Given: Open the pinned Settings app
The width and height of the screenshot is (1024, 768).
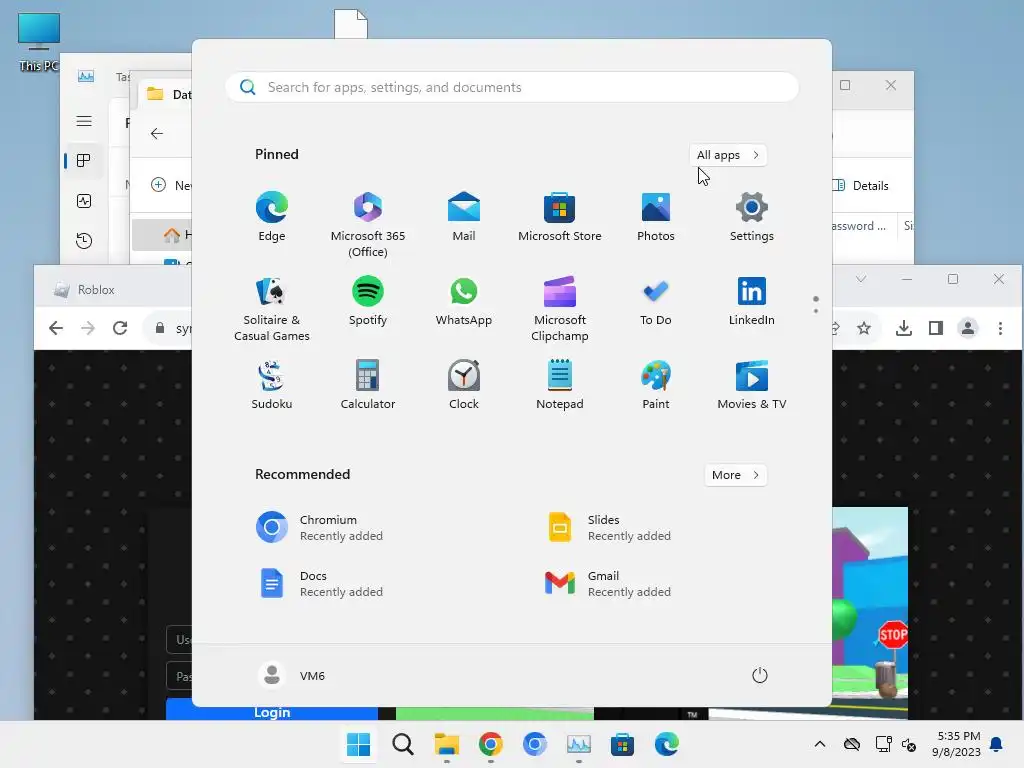Looking at the screenshot, I should tap(752, 217).
